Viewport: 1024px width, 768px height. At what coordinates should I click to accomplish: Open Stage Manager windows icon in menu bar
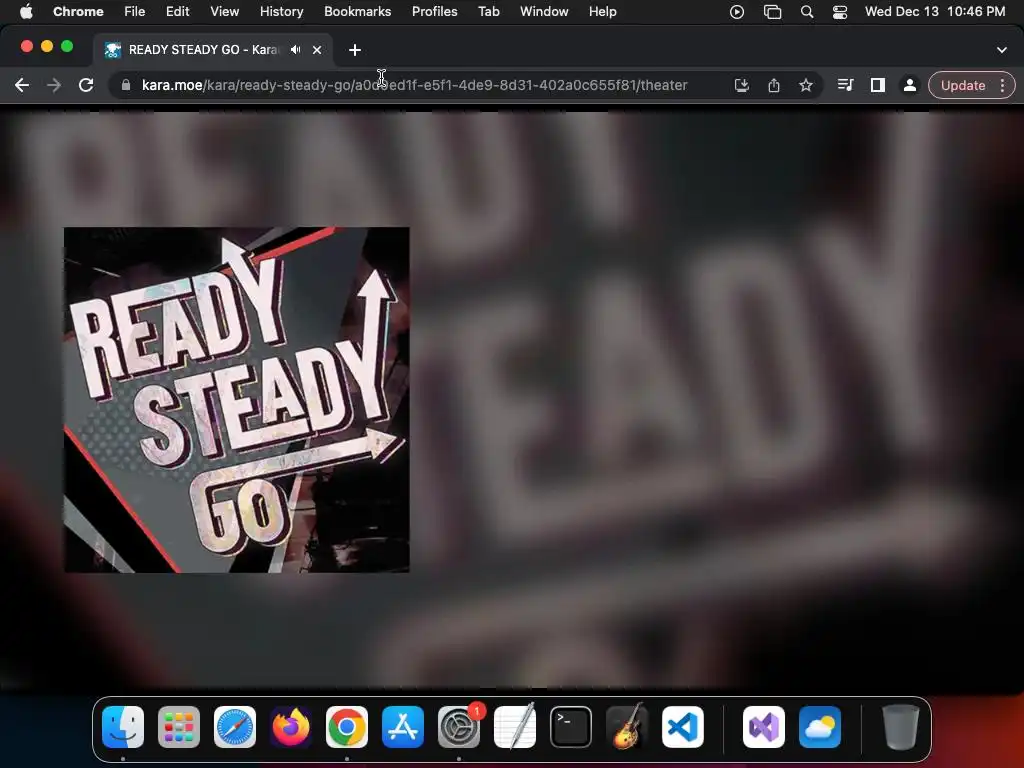tap(772, 12)
